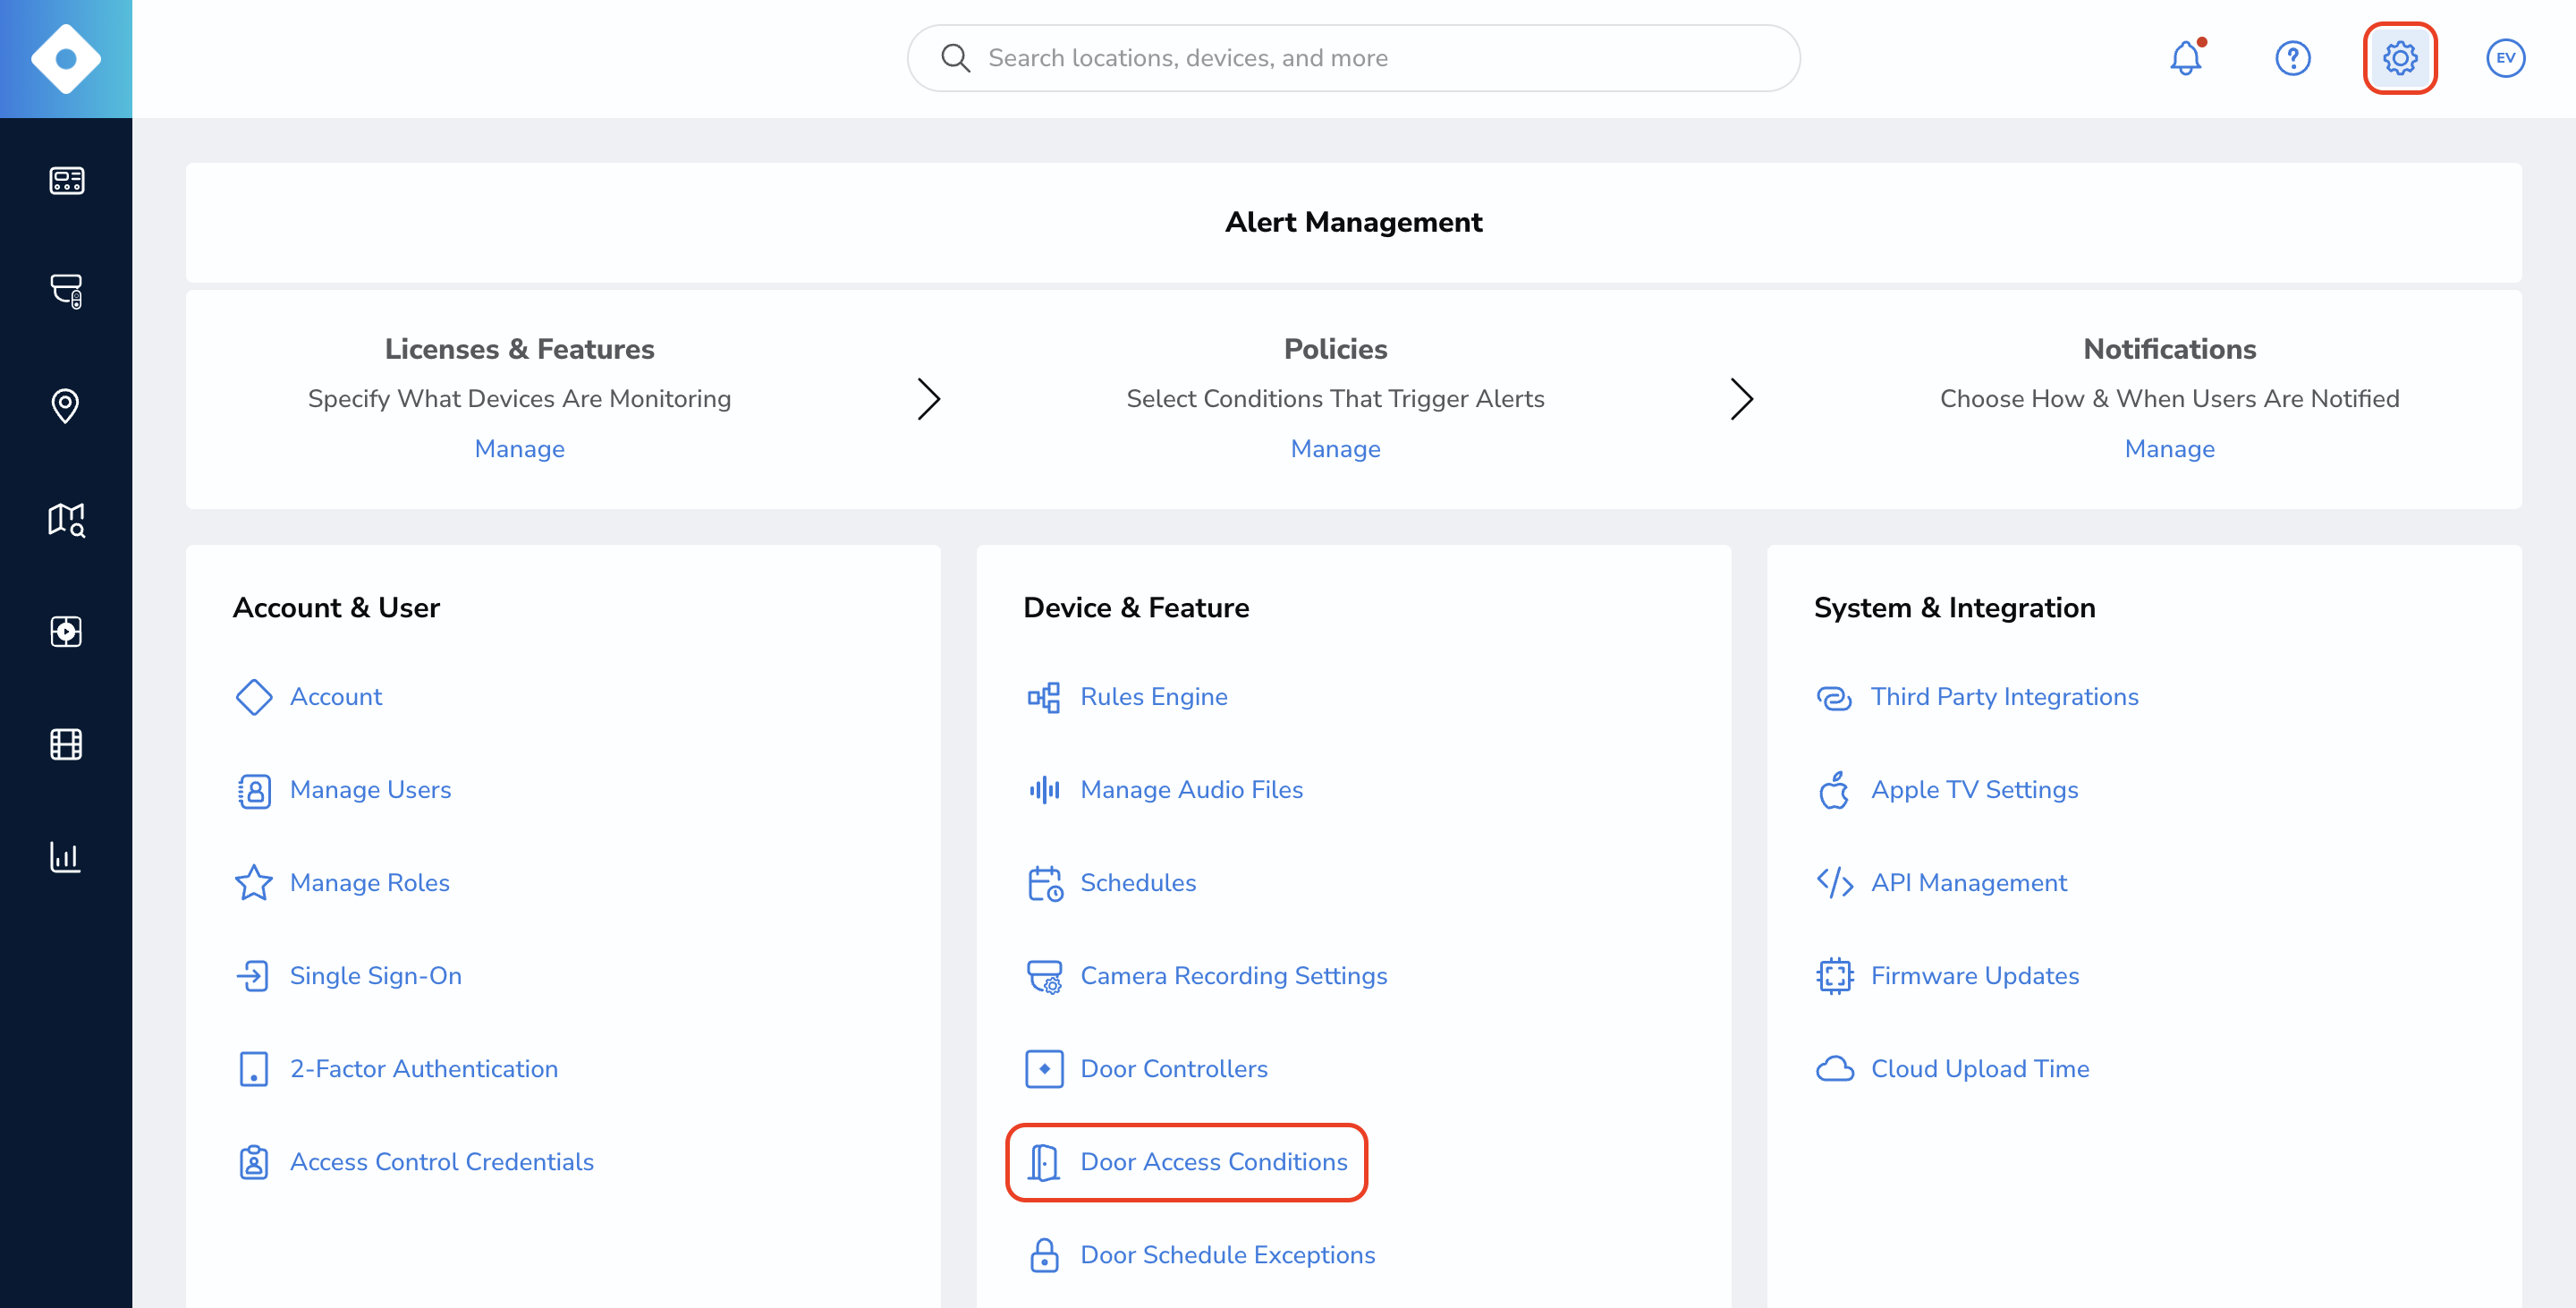Open the Account settings link

336,697
